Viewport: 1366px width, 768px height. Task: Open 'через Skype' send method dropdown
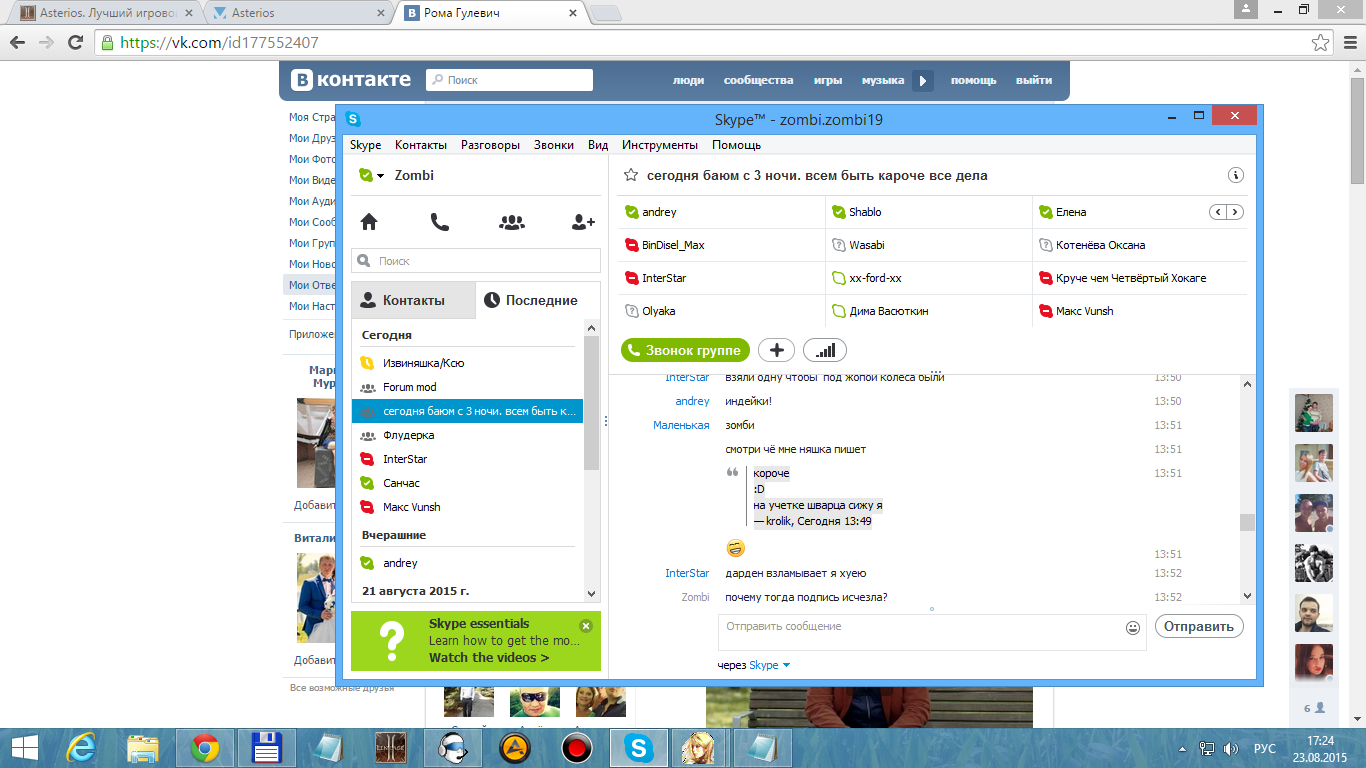pyautogui.click(x=771, y=665)
